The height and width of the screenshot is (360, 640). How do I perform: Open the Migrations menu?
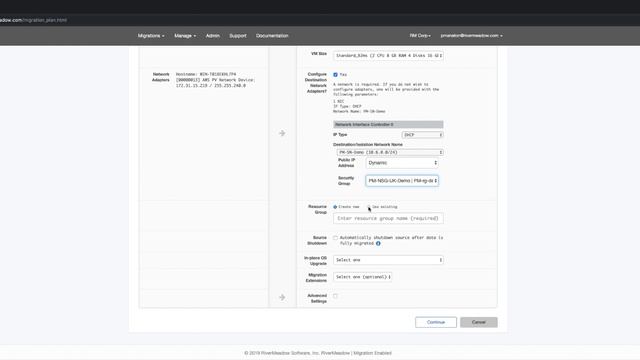coord(151,36)
